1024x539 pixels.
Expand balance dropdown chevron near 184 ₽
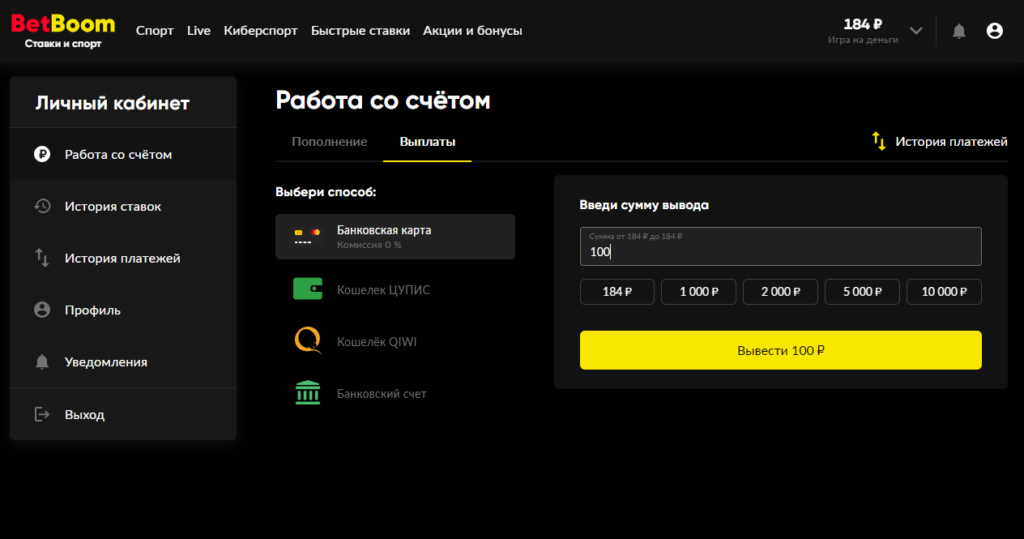[916, 31]
